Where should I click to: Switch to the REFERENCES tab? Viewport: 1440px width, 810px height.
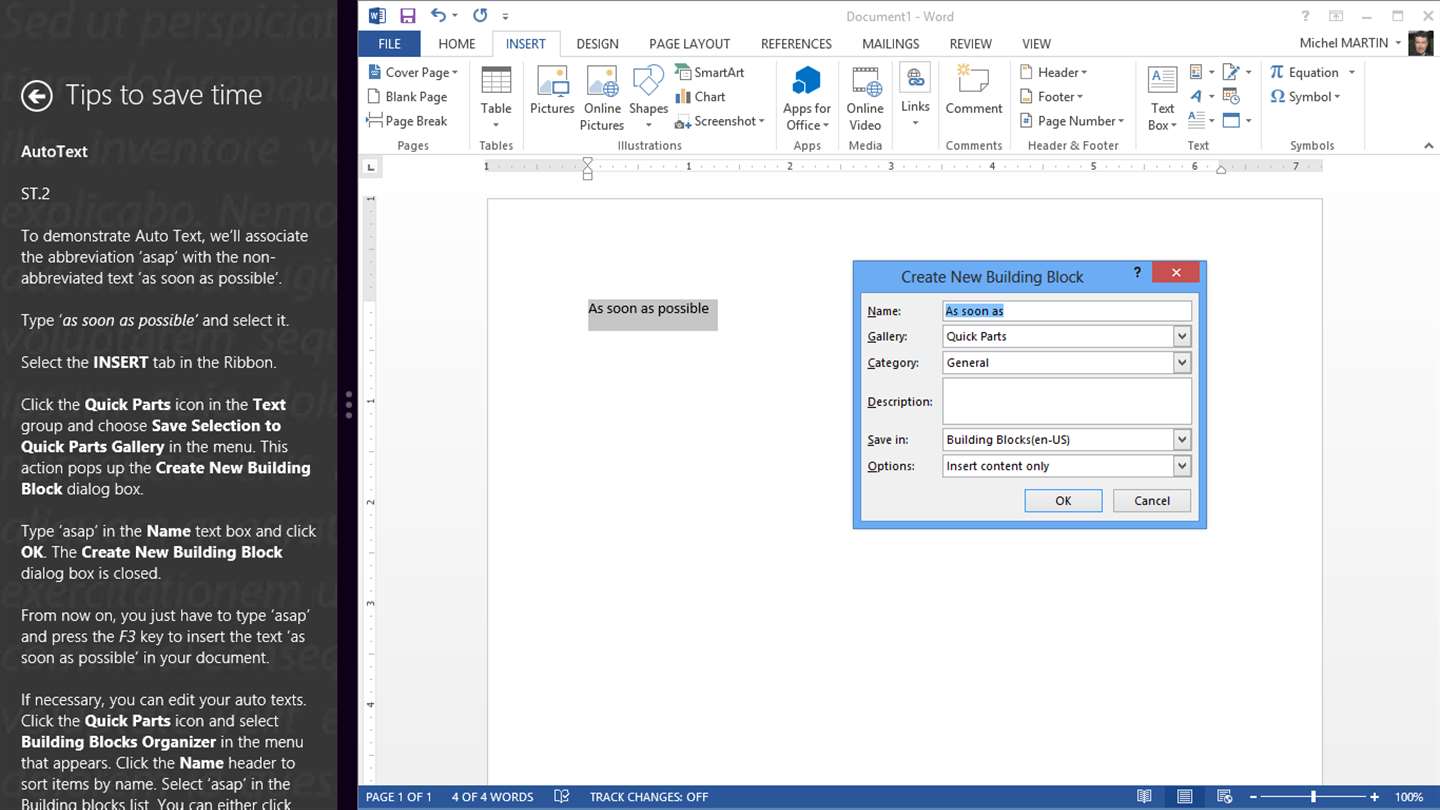click(796, 44)
